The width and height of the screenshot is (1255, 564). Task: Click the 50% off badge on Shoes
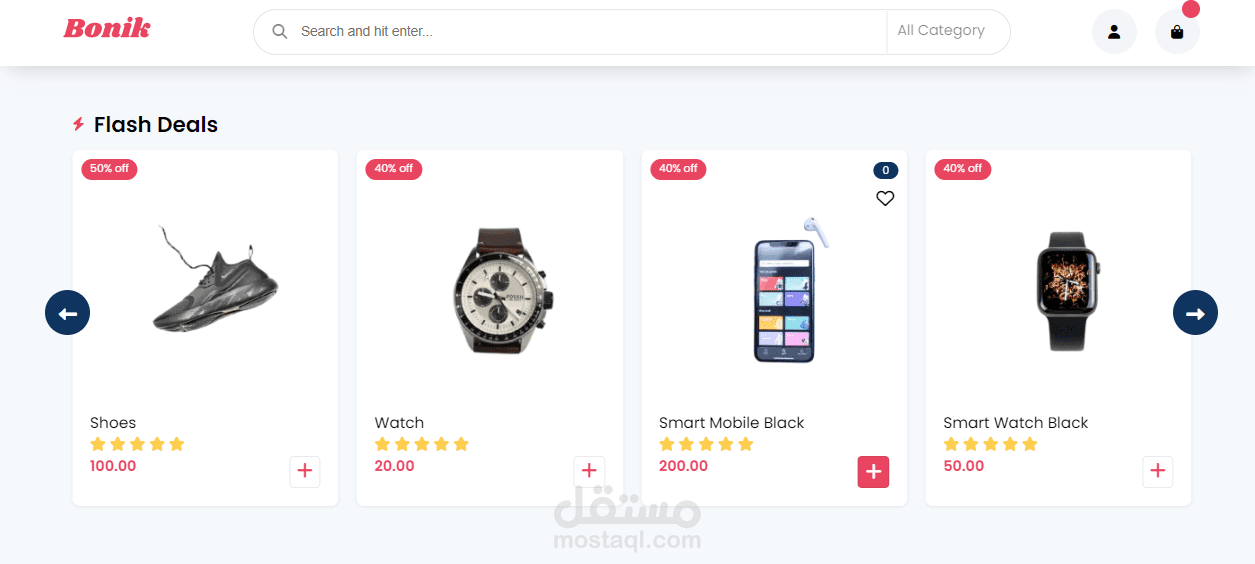[109, 169]
